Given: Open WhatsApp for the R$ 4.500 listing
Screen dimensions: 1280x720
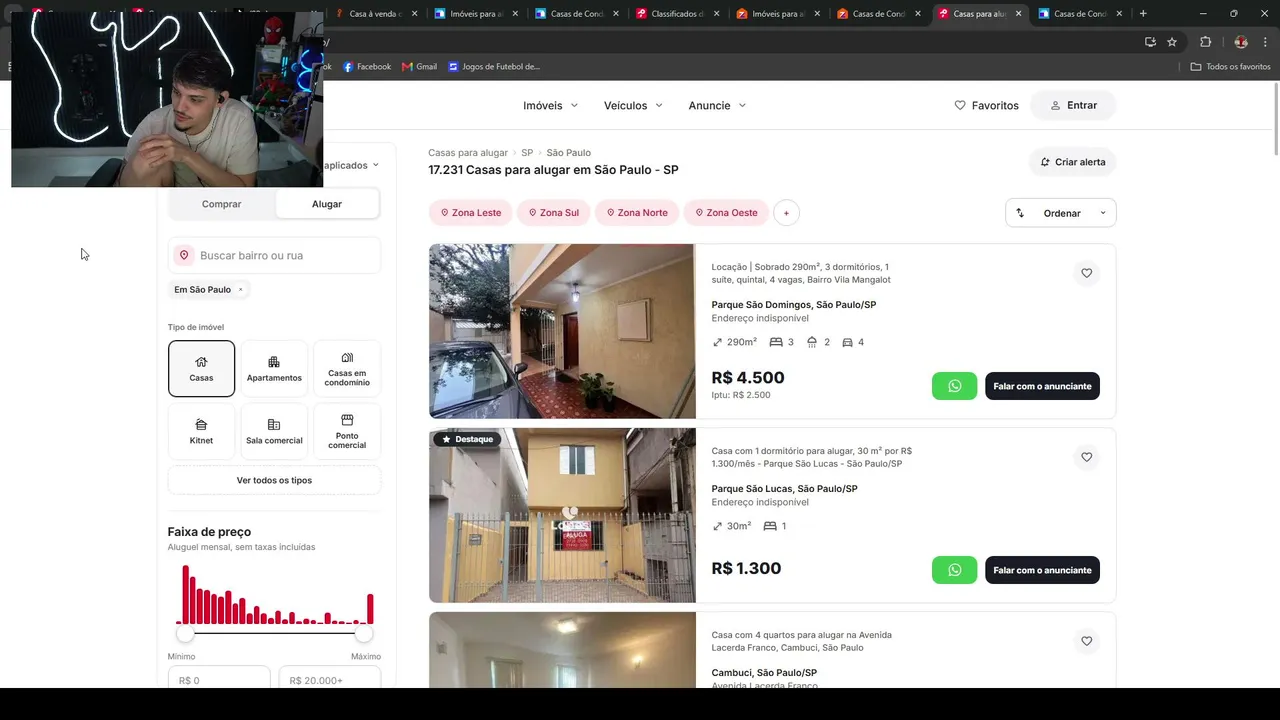Looking at the screenshot, I should [x=954, y=386].
